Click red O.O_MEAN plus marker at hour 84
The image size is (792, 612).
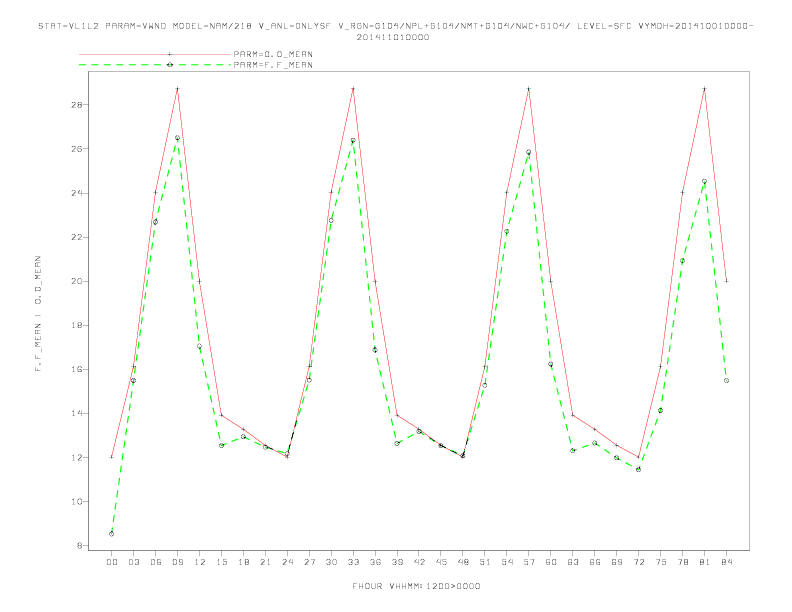coord(726,281)
